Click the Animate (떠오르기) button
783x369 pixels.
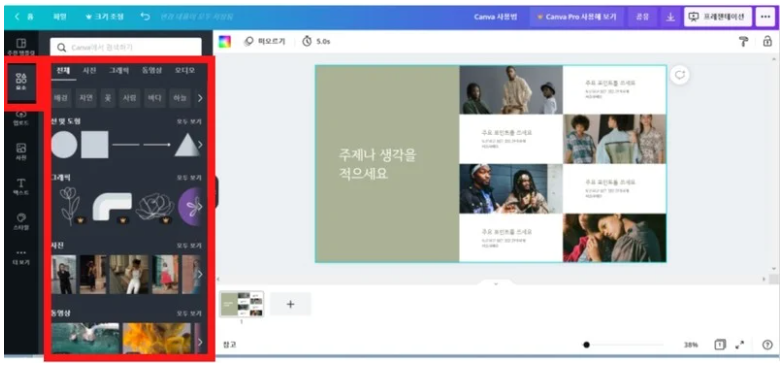click(x=265, y=41)
